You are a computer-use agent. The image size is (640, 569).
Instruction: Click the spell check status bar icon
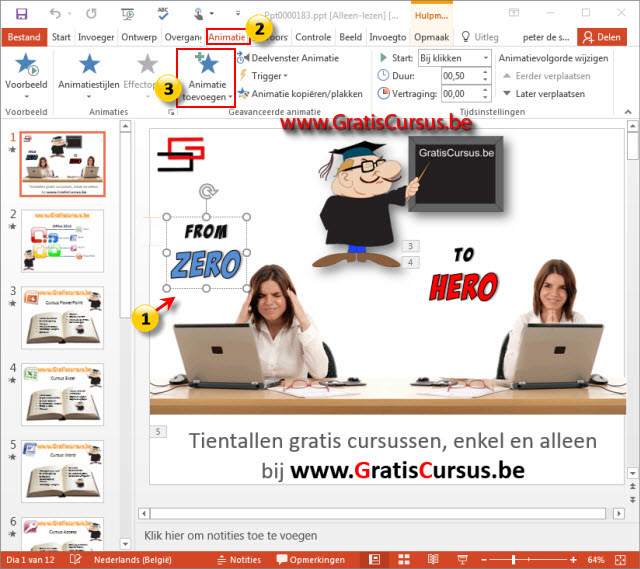pyautogui.click(x=76, y=559)
